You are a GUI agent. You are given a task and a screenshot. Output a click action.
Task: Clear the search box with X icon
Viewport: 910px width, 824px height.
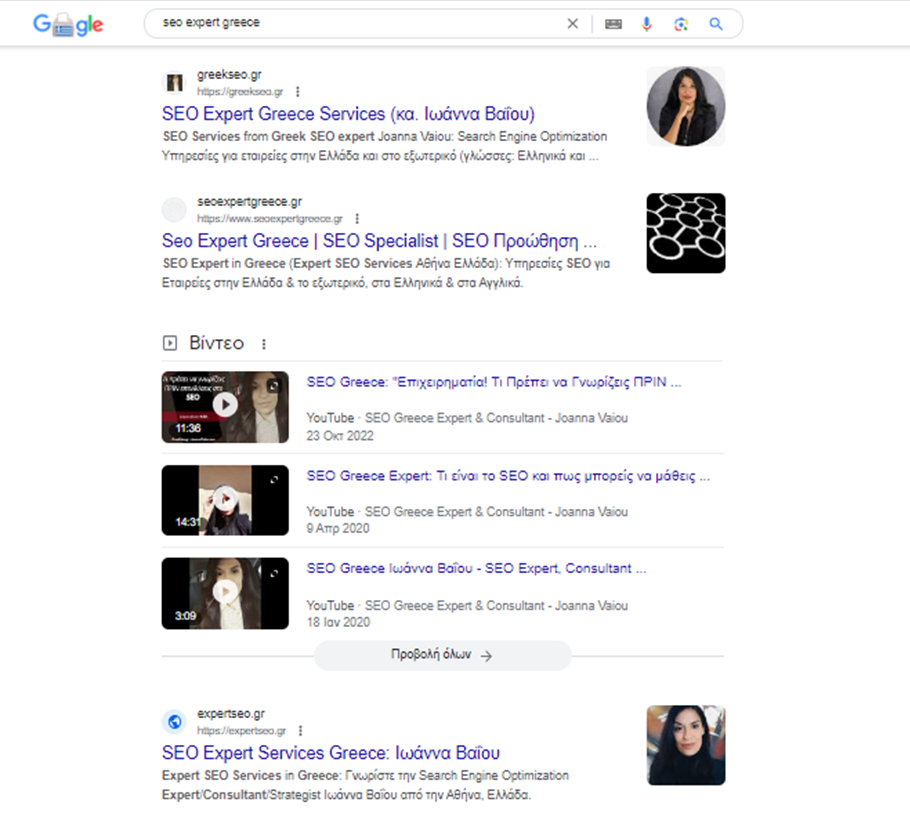(573, 24)
